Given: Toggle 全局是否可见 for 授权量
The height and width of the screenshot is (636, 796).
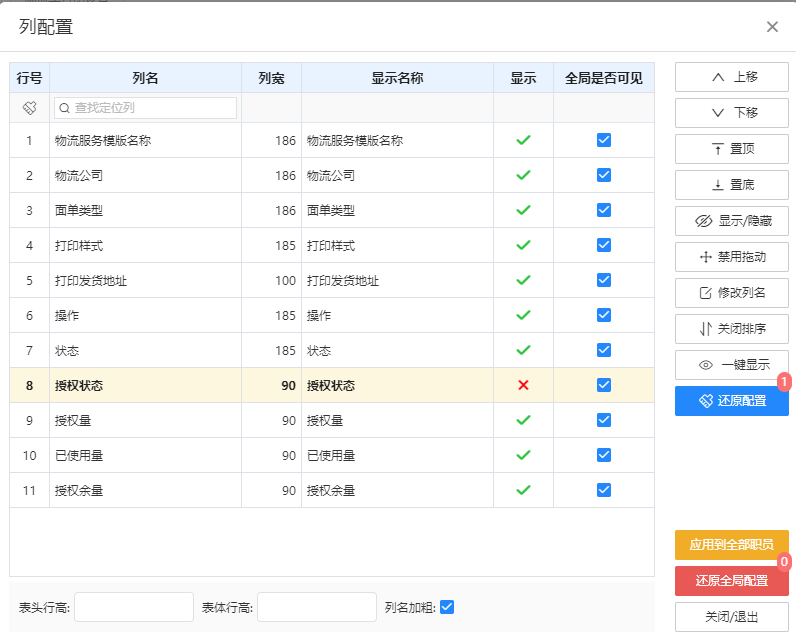Looking at the screenshot, I should pos(604,420).
